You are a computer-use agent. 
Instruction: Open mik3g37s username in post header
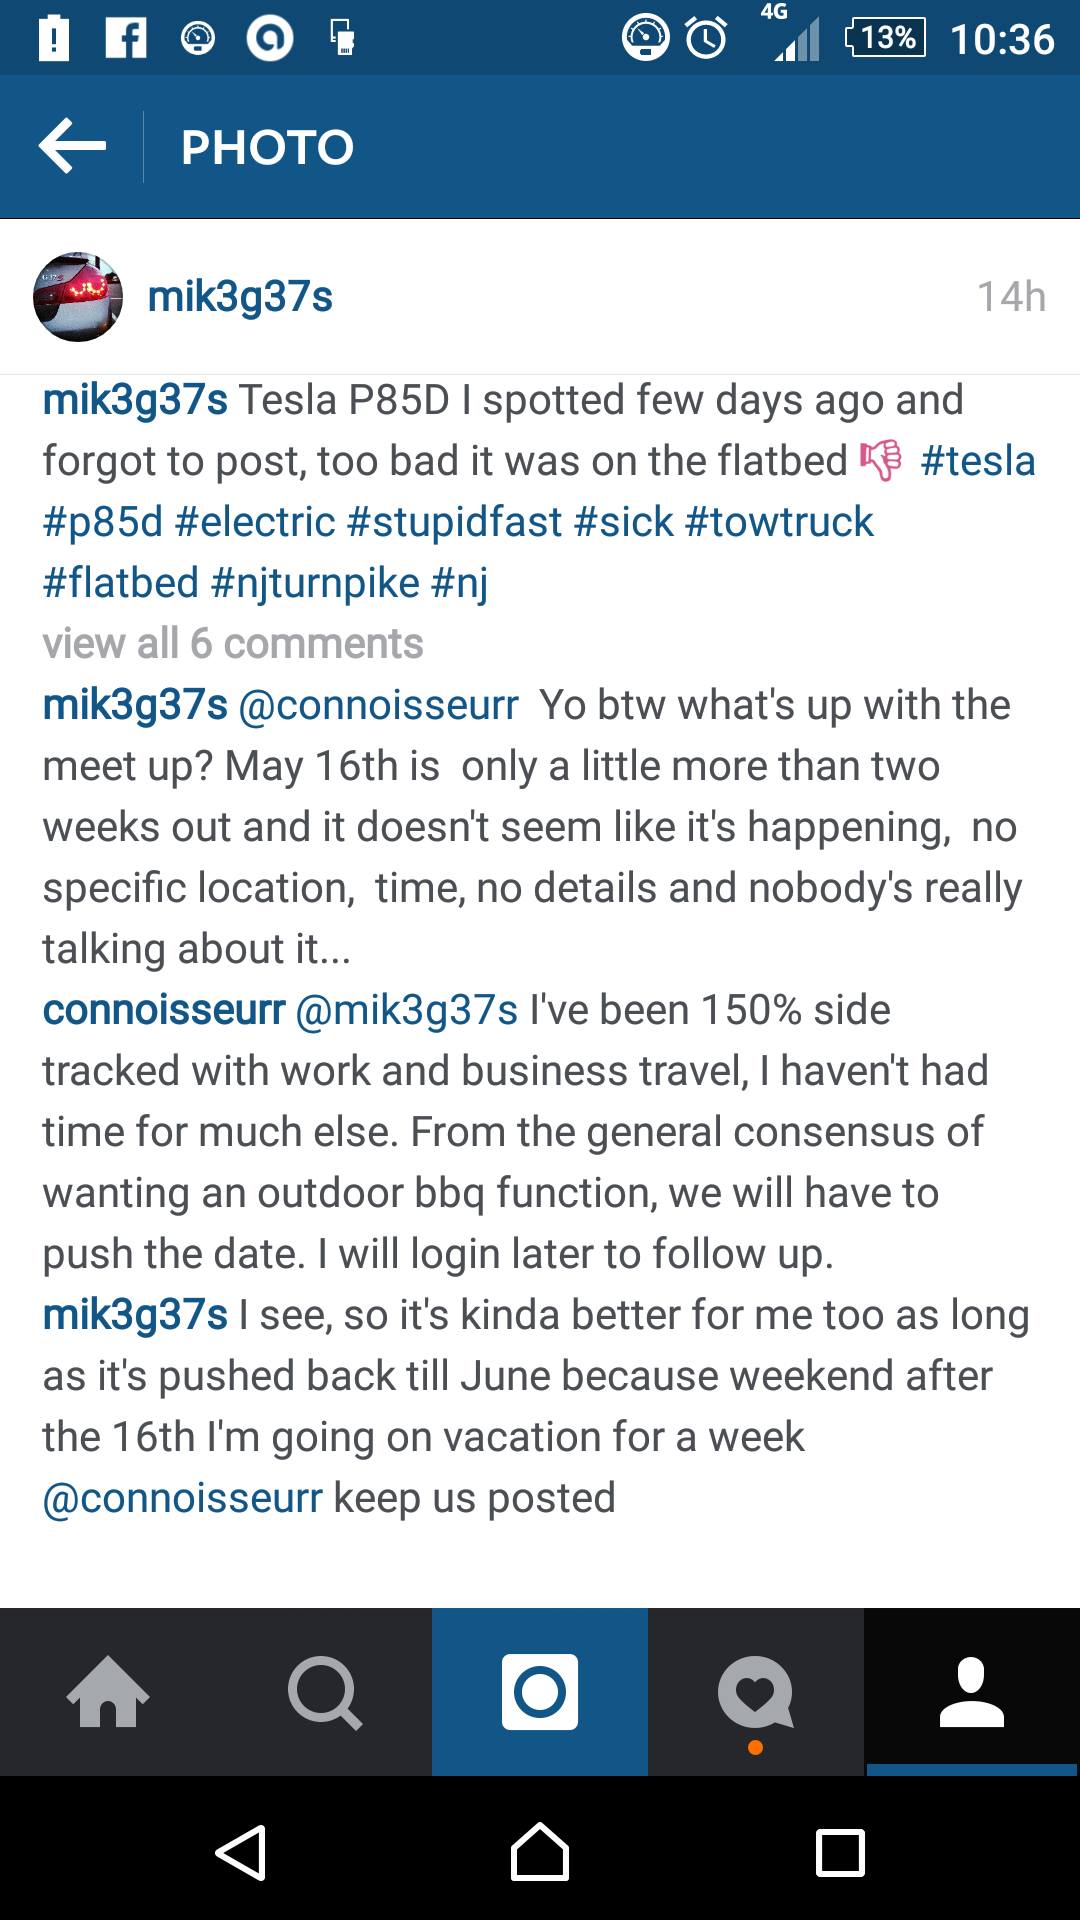240,297
